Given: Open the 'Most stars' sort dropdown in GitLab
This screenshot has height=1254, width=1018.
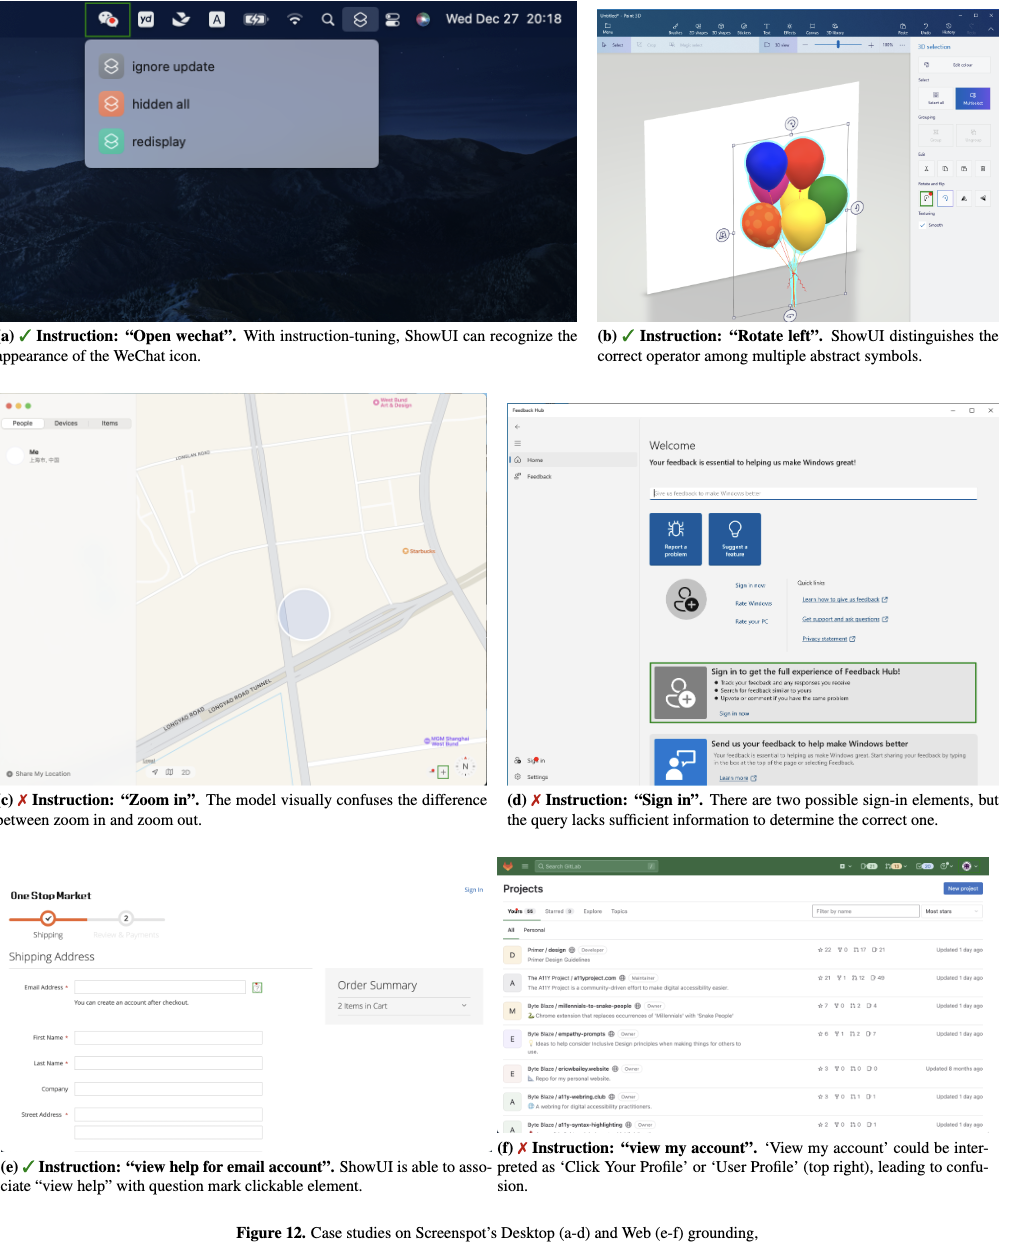Looking at the screenshot, I should tap(951, 911).
